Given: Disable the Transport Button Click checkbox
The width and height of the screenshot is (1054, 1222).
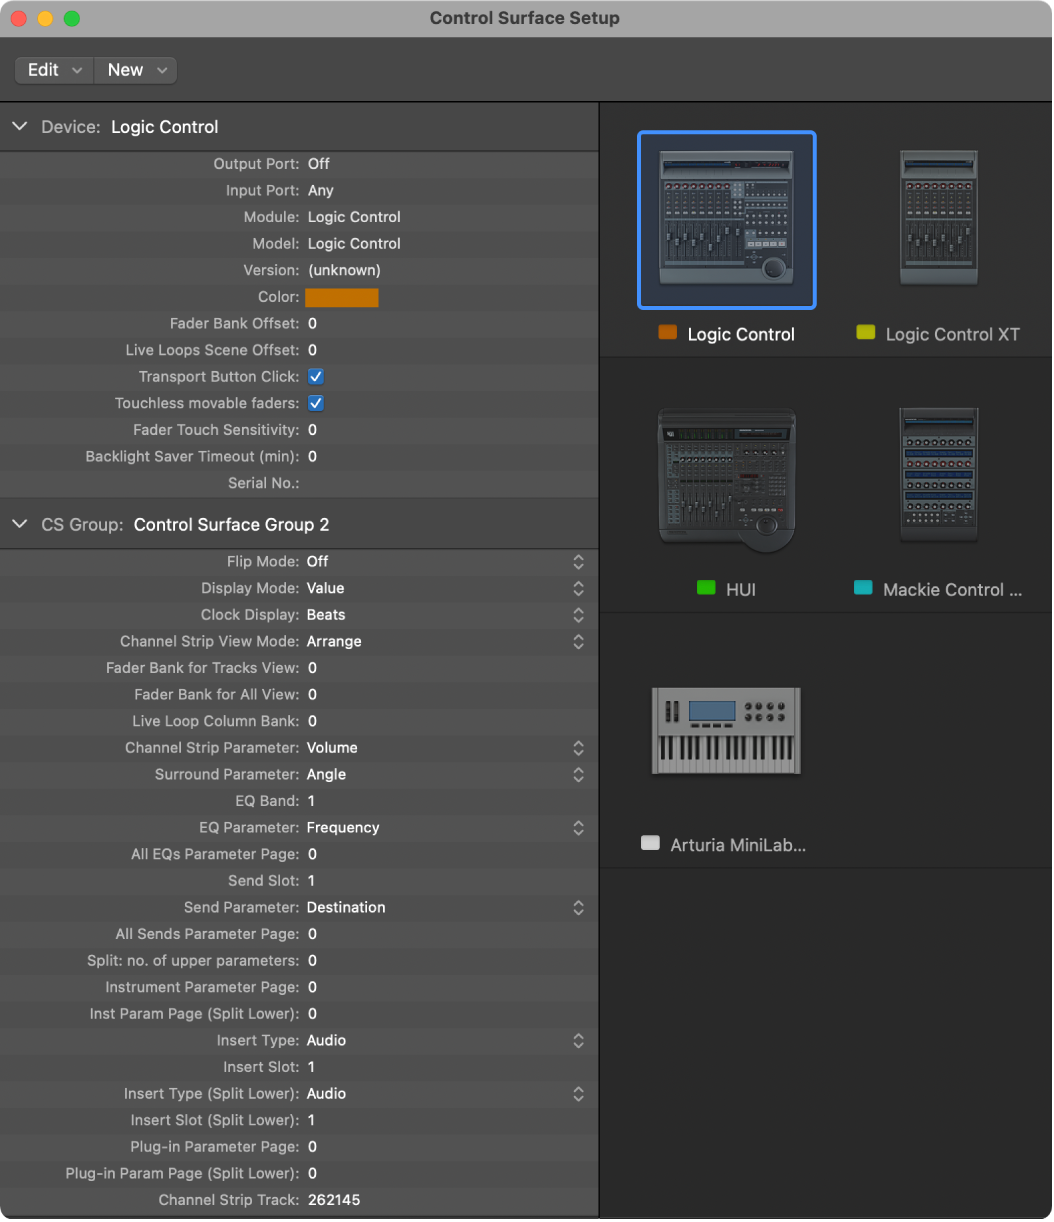Looking at the screenshot, I should tap(315, 377).
